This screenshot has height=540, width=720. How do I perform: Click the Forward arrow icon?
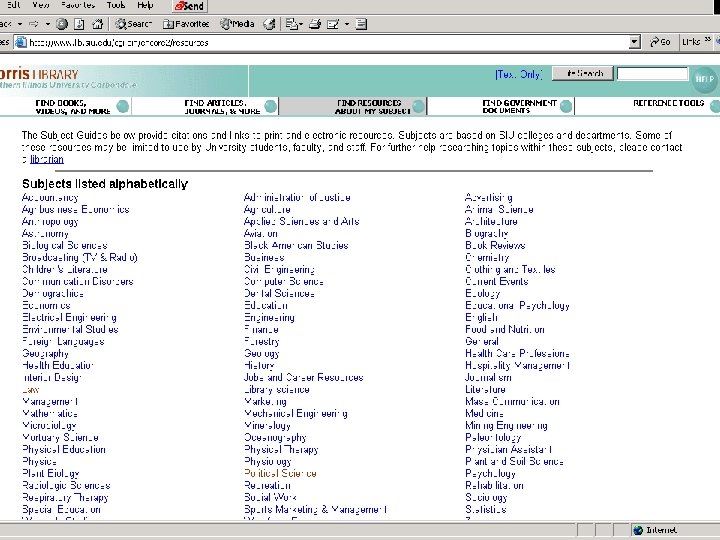tap(34, 24)
